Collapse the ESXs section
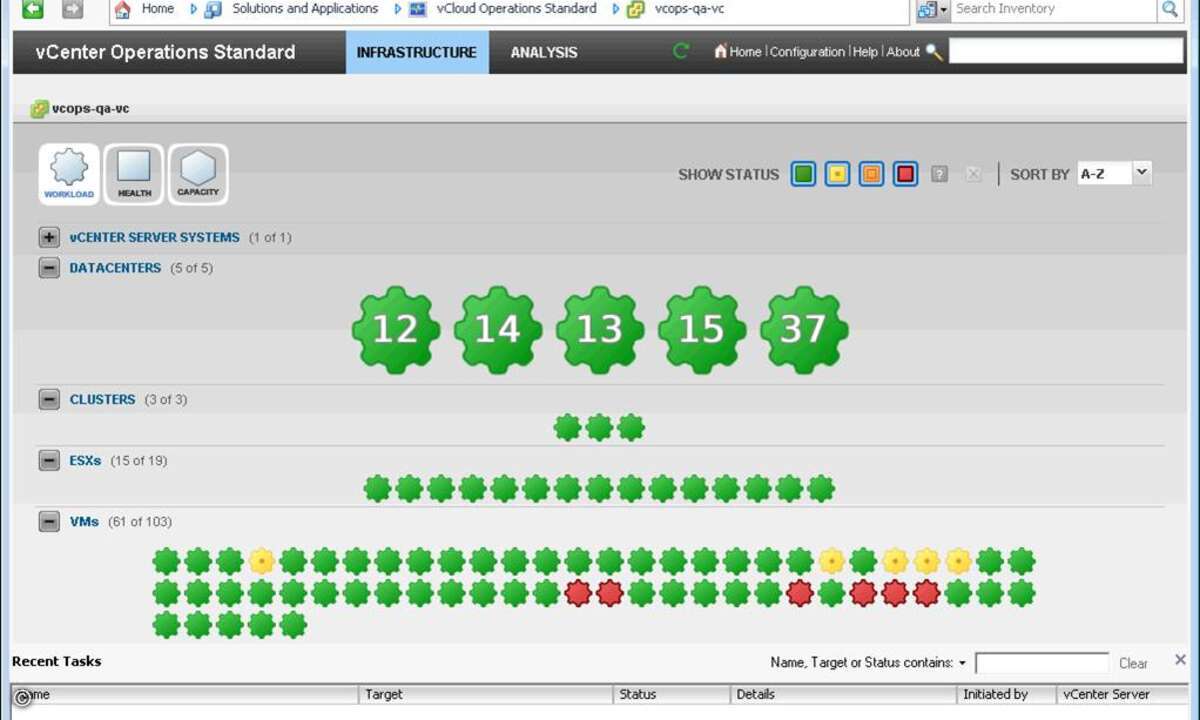This screenshot has height=720, width=1200. (49, 460)
